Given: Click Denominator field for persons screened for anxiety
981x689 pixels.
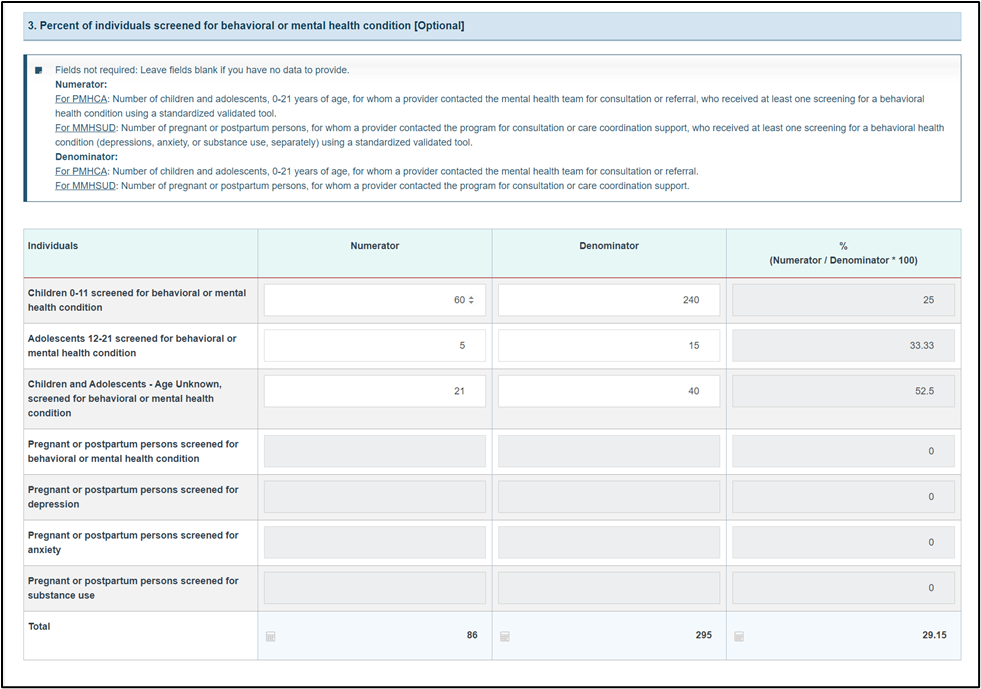Looking at the screenshot, I should [x=609, y=543].
